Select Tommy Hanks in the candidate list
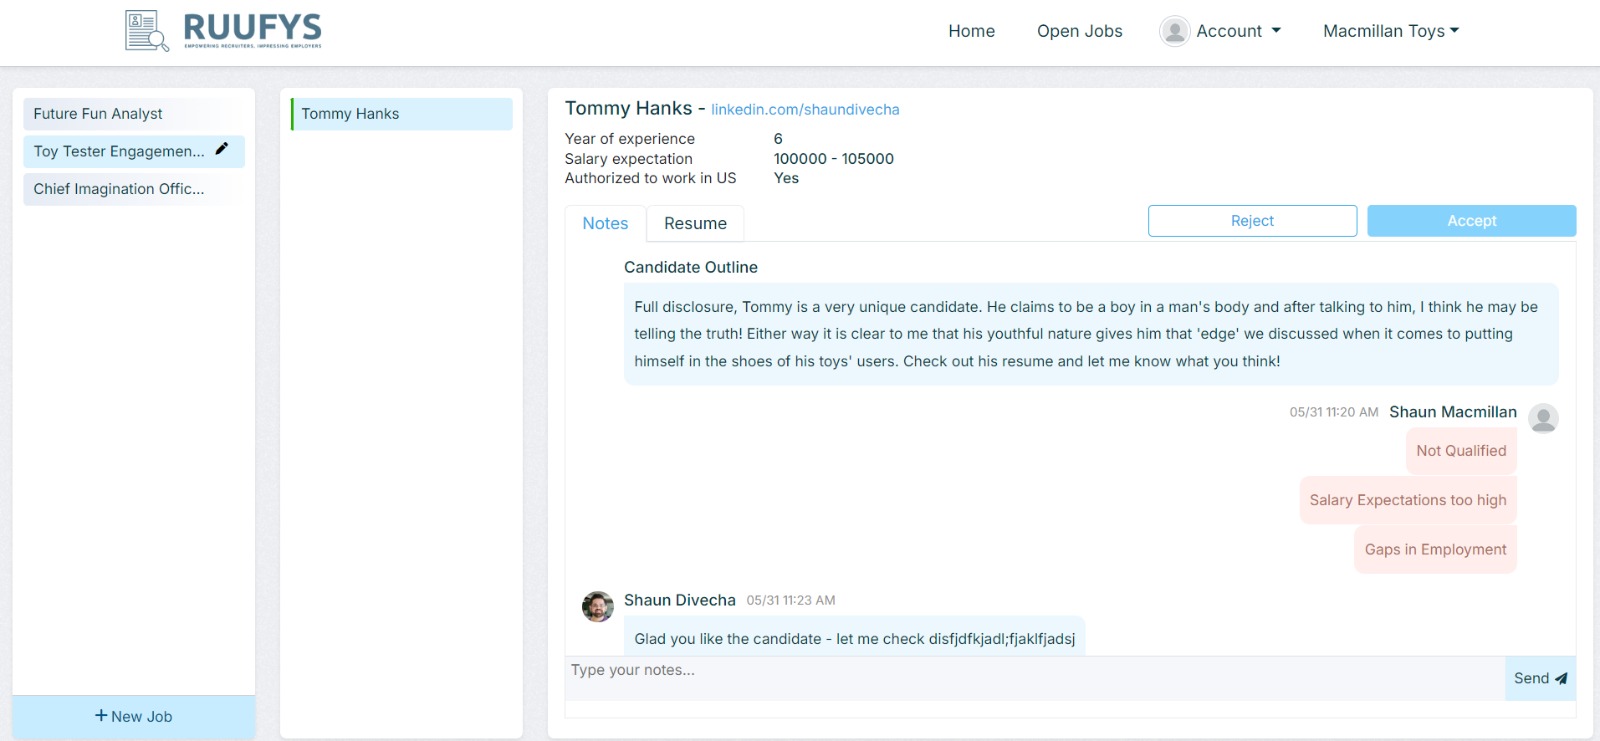 pyautogui.click(x=401, y=114)
